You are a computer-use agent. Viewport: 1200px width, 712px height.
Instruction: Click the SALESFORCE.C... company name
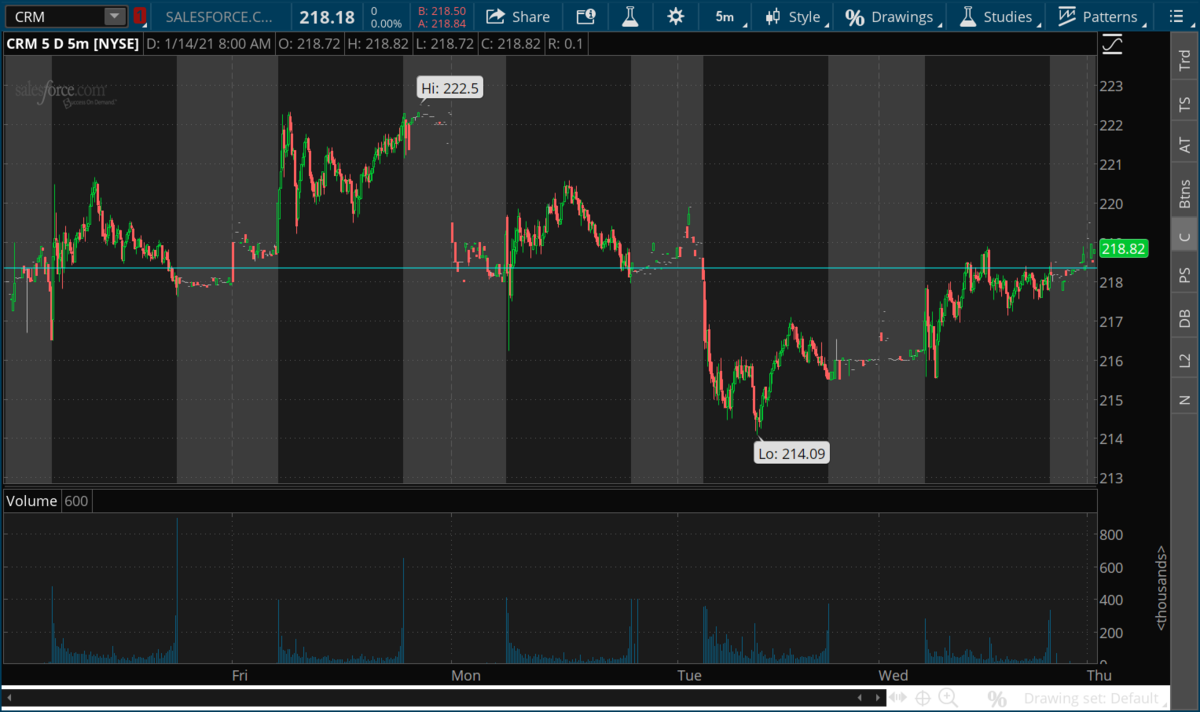[x=218, y=16]
